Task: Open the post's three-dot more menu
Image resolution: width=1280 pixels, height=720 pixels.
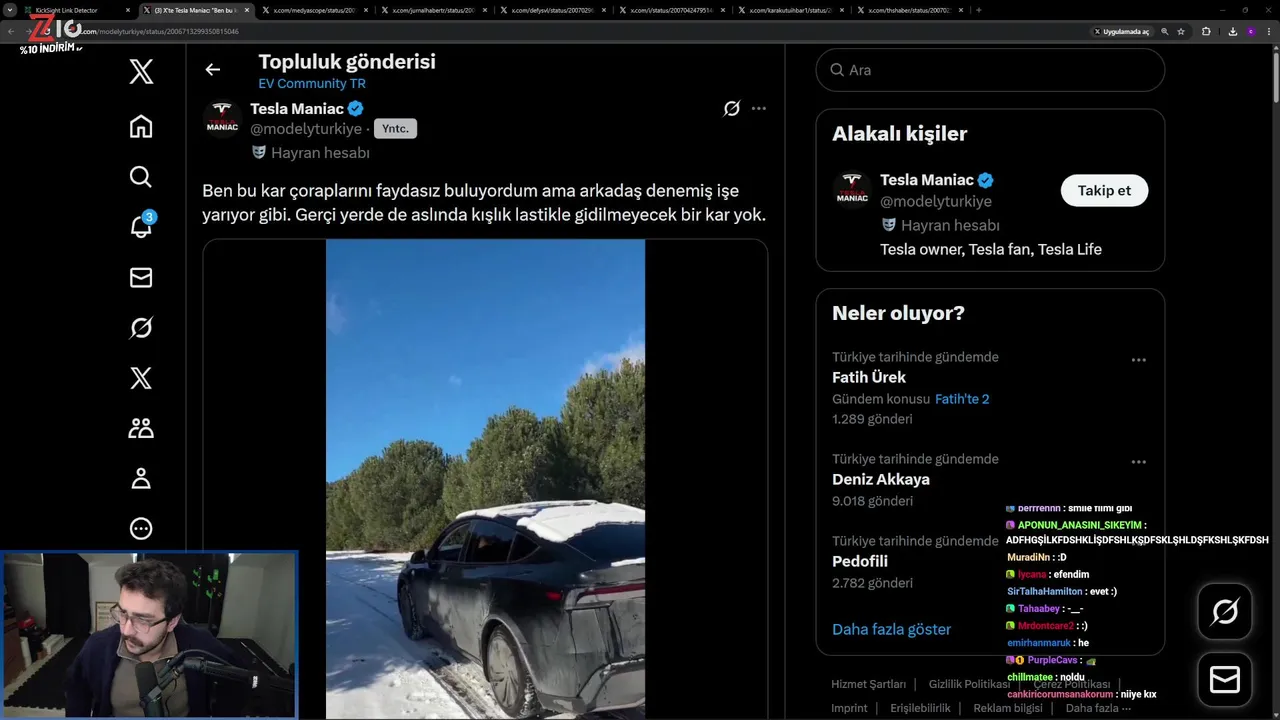Action: (x=759, y=108)
